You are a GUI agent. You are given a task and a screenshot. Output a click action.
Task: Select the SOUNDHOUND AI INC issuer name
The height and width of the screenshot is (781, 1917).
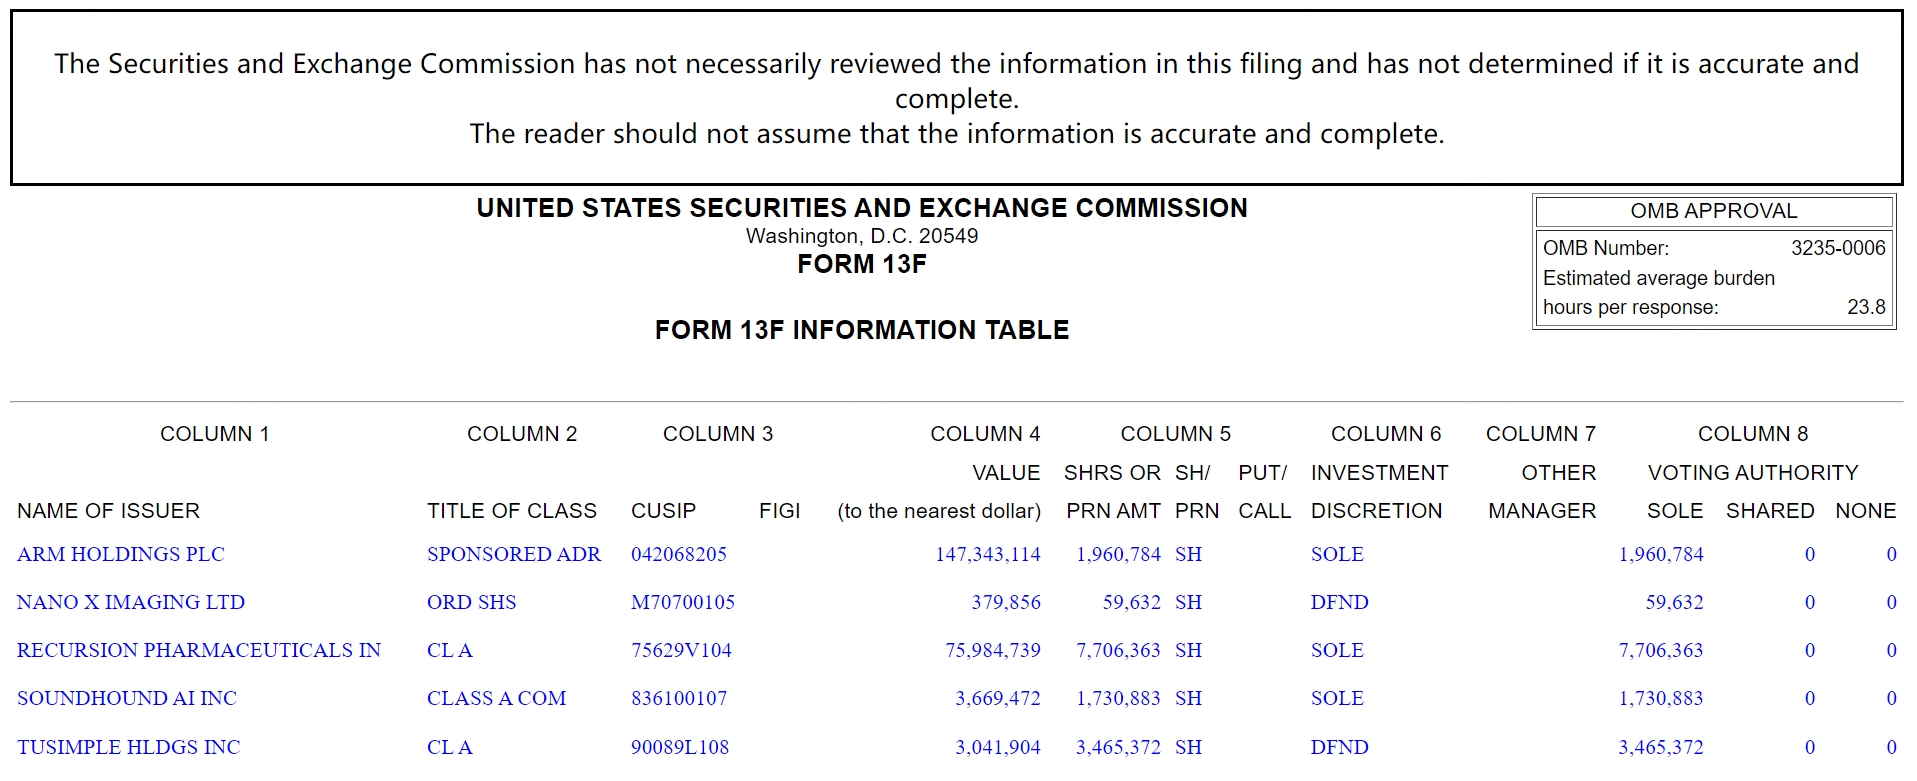pyautogui.click(x=127, y=698)
